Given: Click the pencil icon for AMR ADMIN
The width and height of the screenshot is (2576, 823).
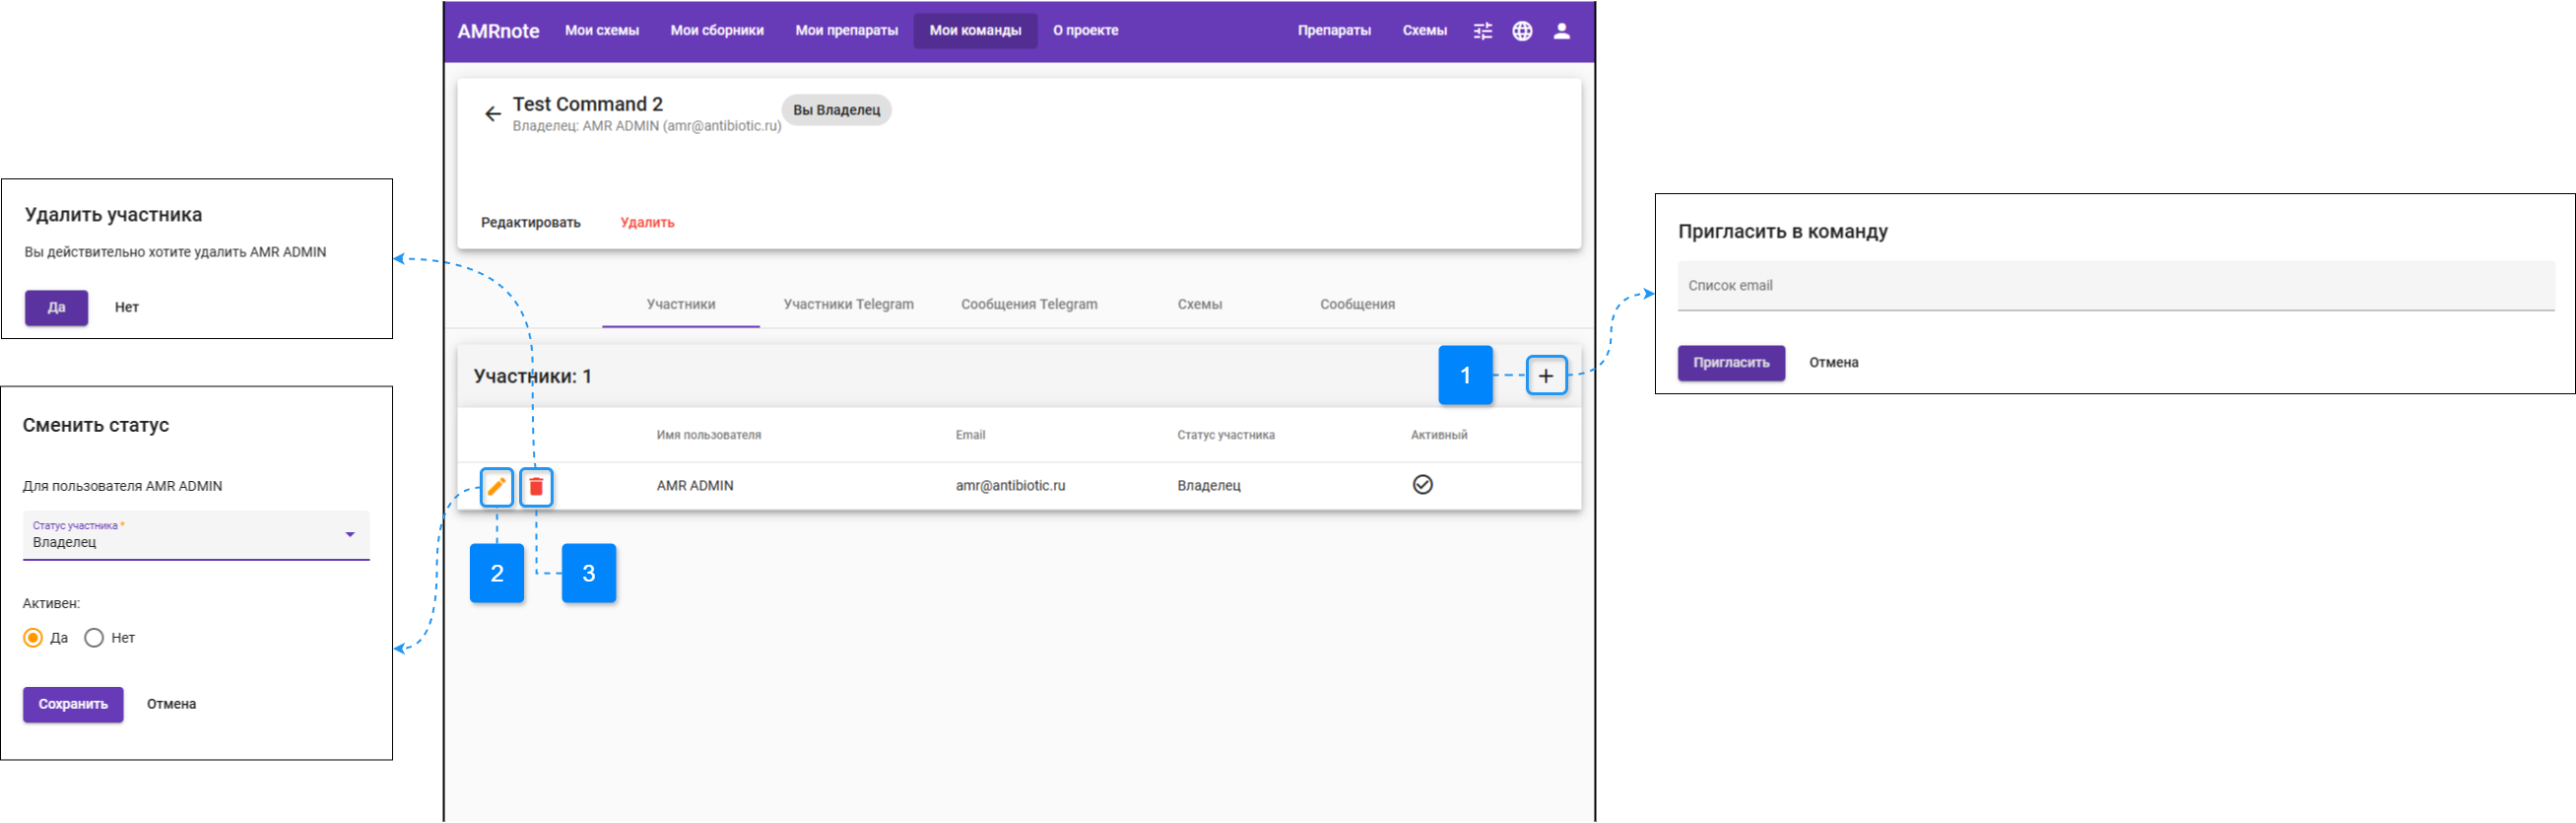Looking at the screenshot, I should click(497, 487).
